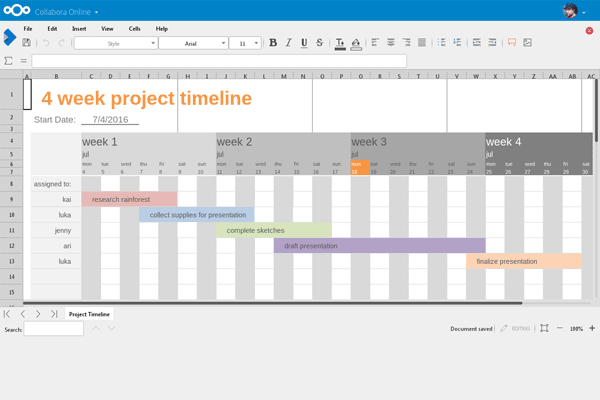Viewport: 600px width, 400px height.
Task: Open the Insert menu
Action: [x=77, y=29]
